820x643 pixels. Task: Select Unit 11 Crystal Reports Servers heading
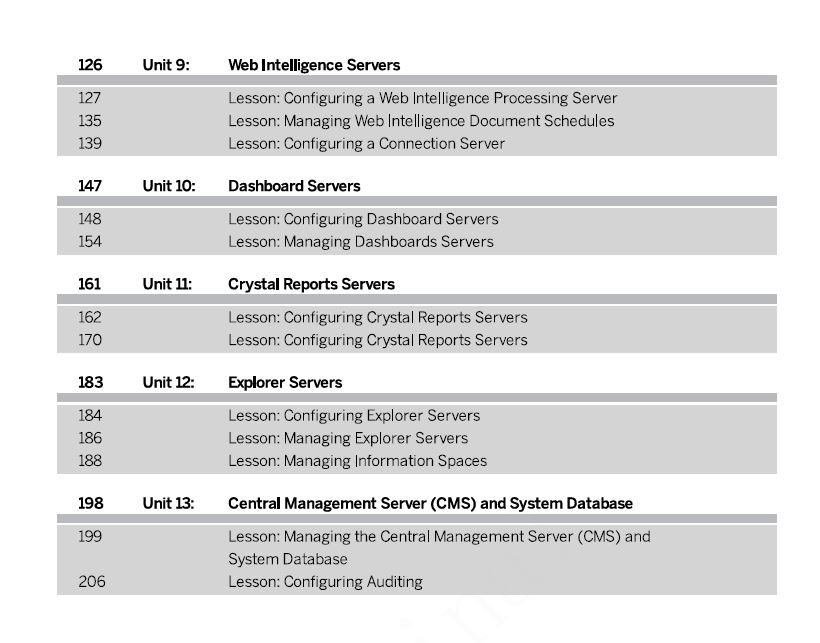(x=311, y=284)
